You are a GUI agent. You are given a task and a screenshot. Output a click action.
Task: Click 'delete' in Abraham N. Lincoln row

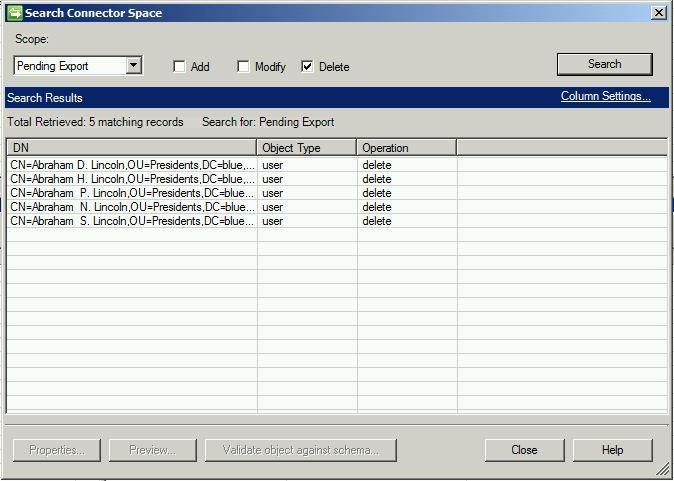pos(377,207)
